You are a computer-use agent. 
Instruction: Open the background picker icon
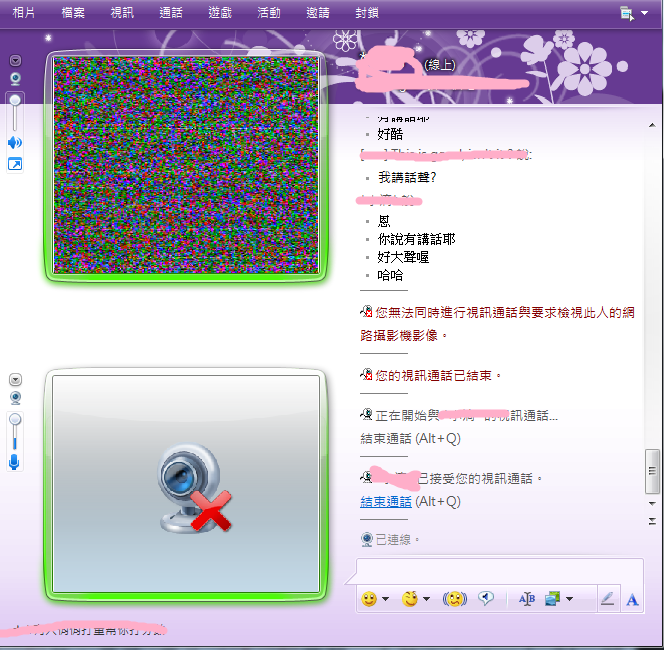pyautogui.click(x=553, y=599)
